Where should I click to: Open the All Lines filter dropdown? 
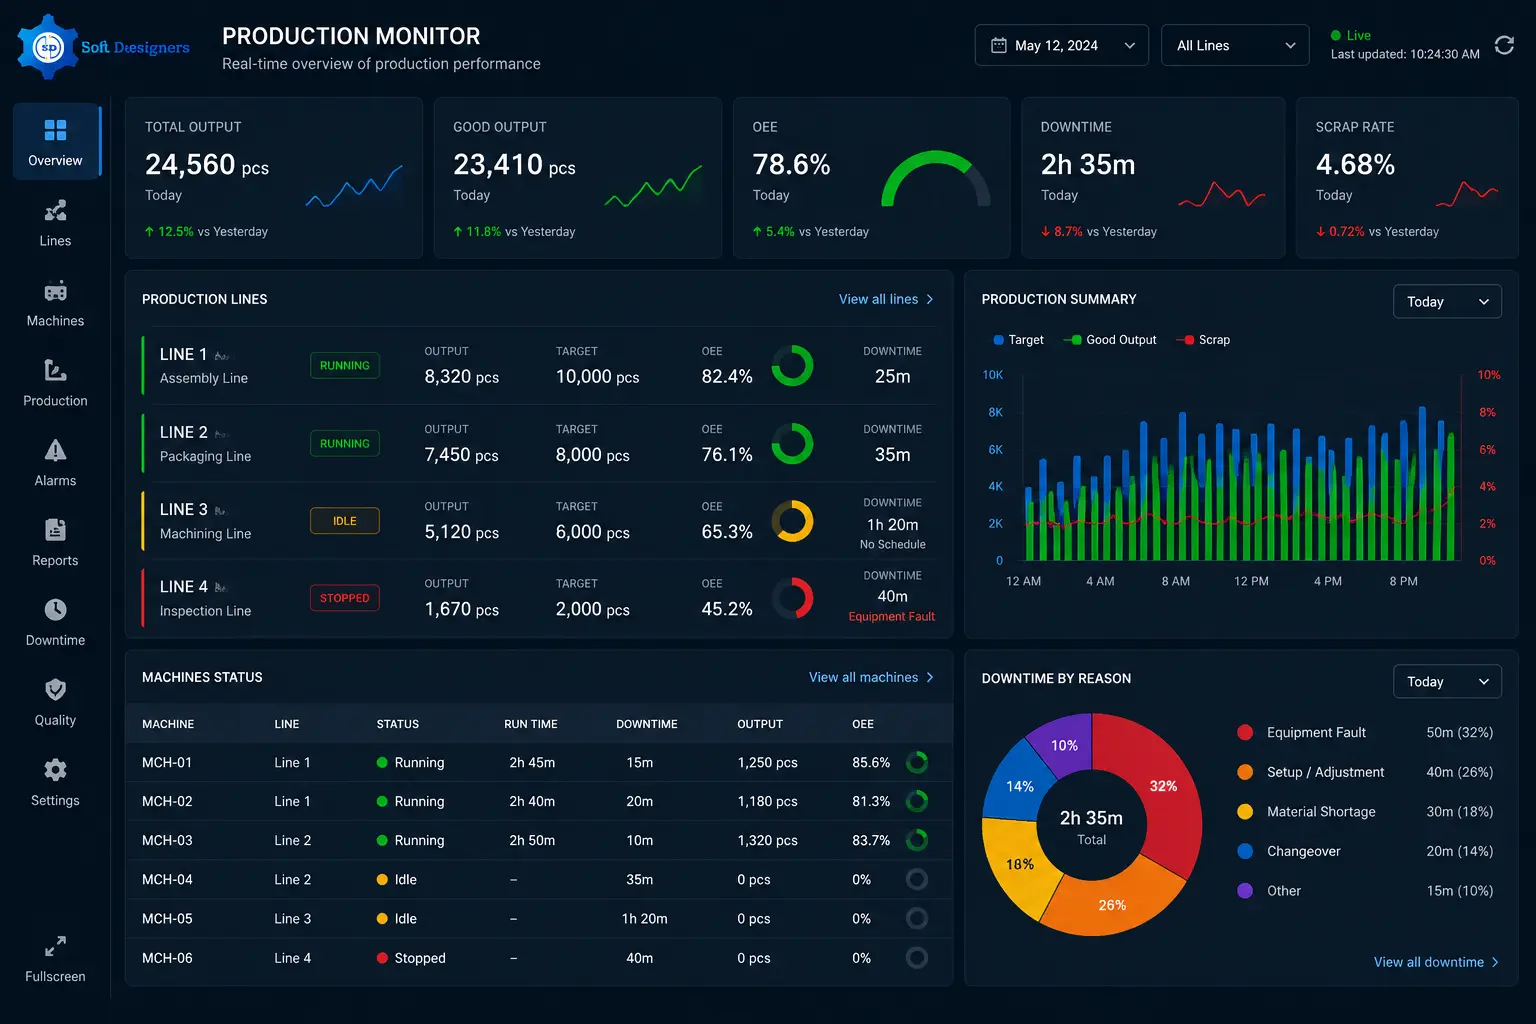[x=1235, y=45]
